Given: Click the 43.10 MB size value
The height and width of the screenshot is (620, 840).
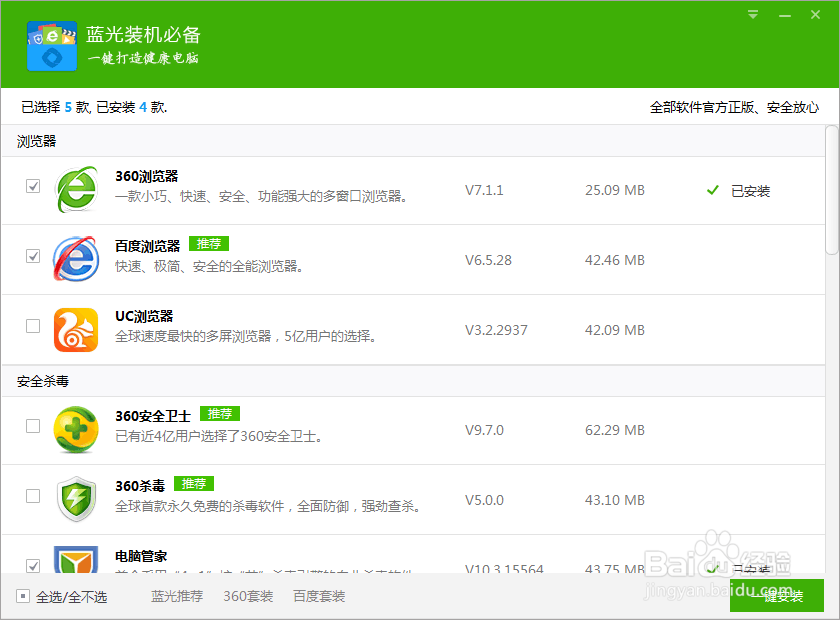Looking at the screenshot, I should 615,501.
